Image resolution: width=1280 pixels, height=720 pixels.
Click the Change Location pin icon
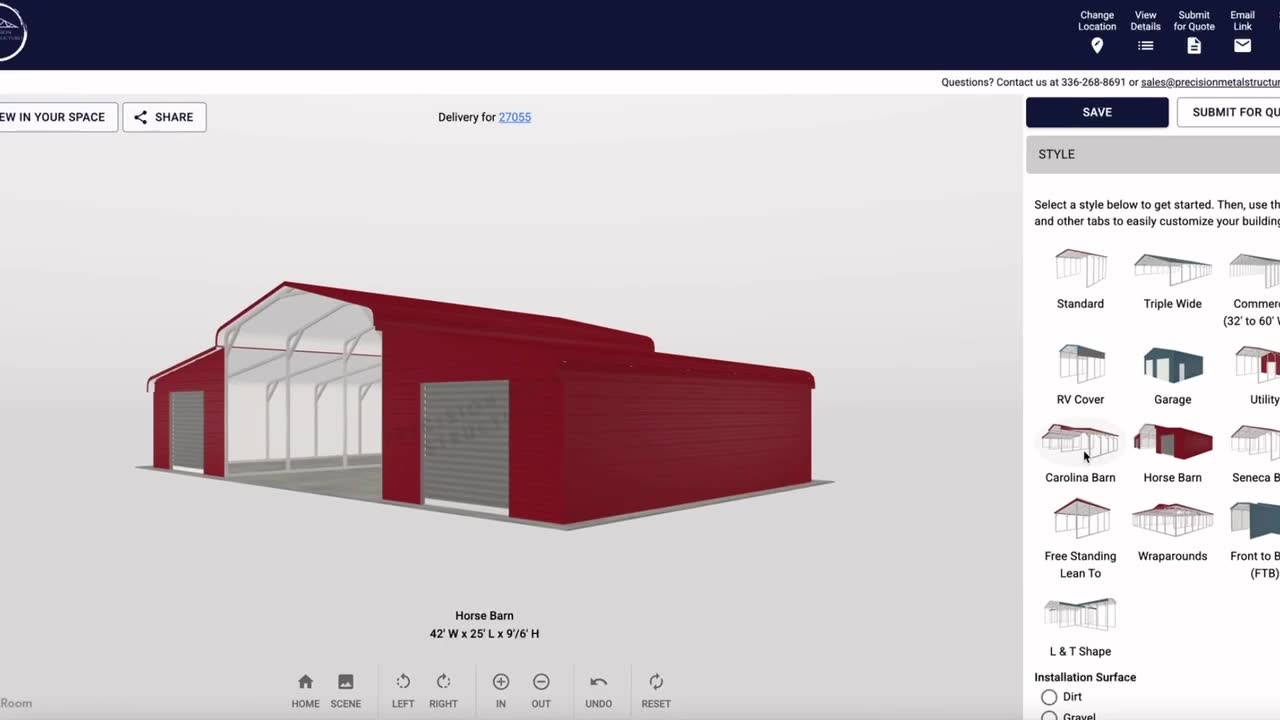(x=1097, y=46)
